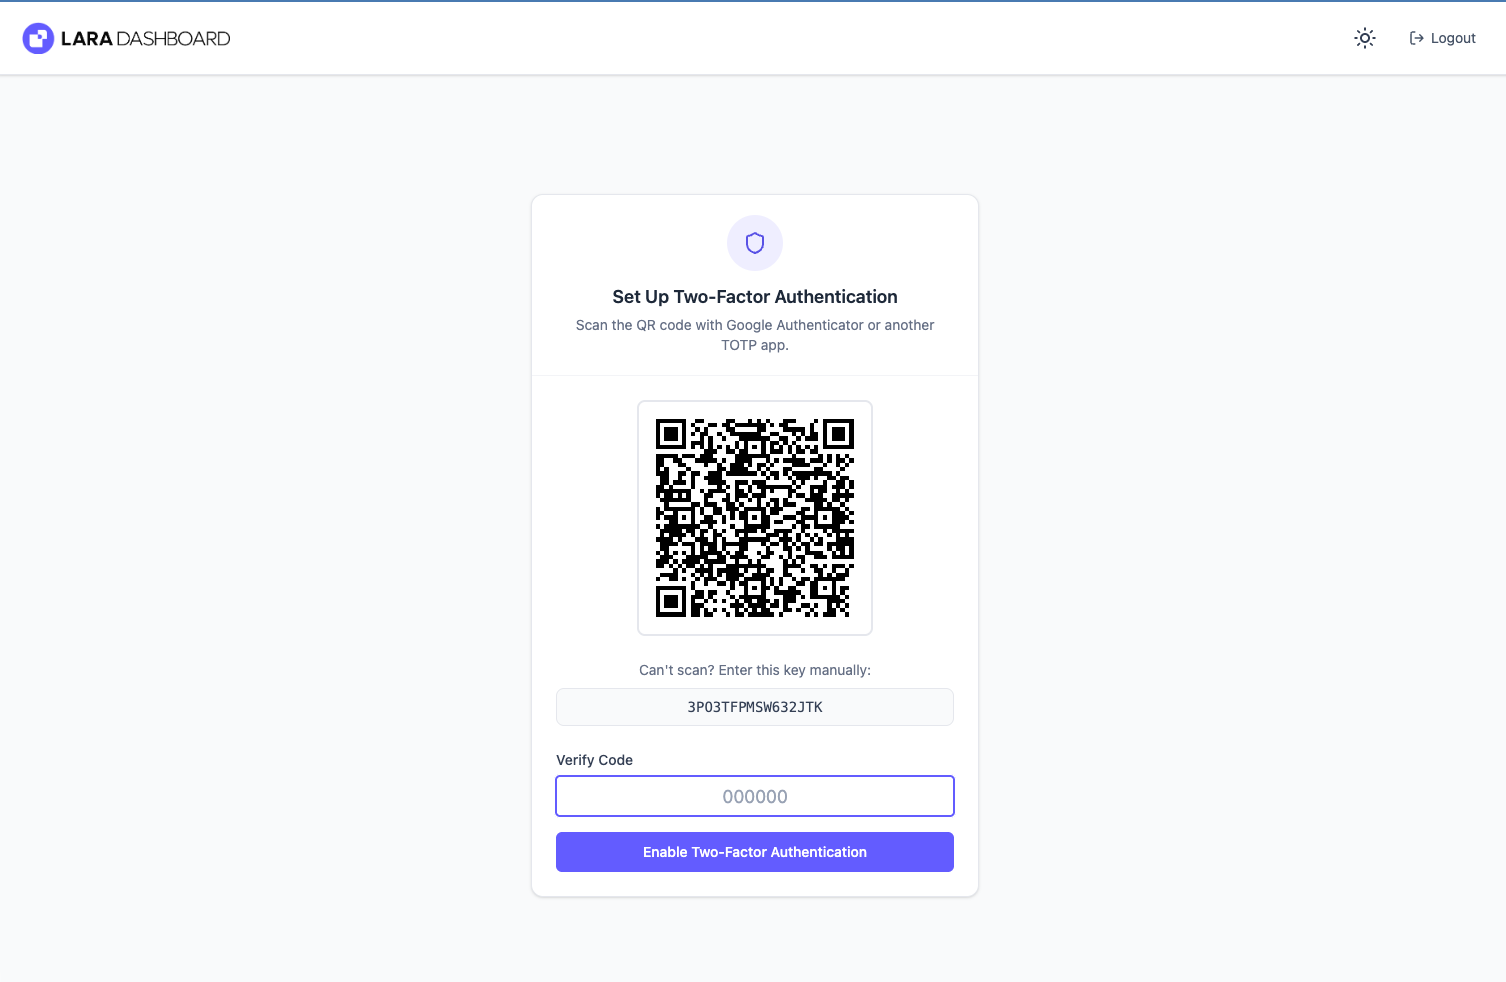Click the Lara Dashboard logo icon
This screenshot has height=982, width=1506.
tap(38, 39)
